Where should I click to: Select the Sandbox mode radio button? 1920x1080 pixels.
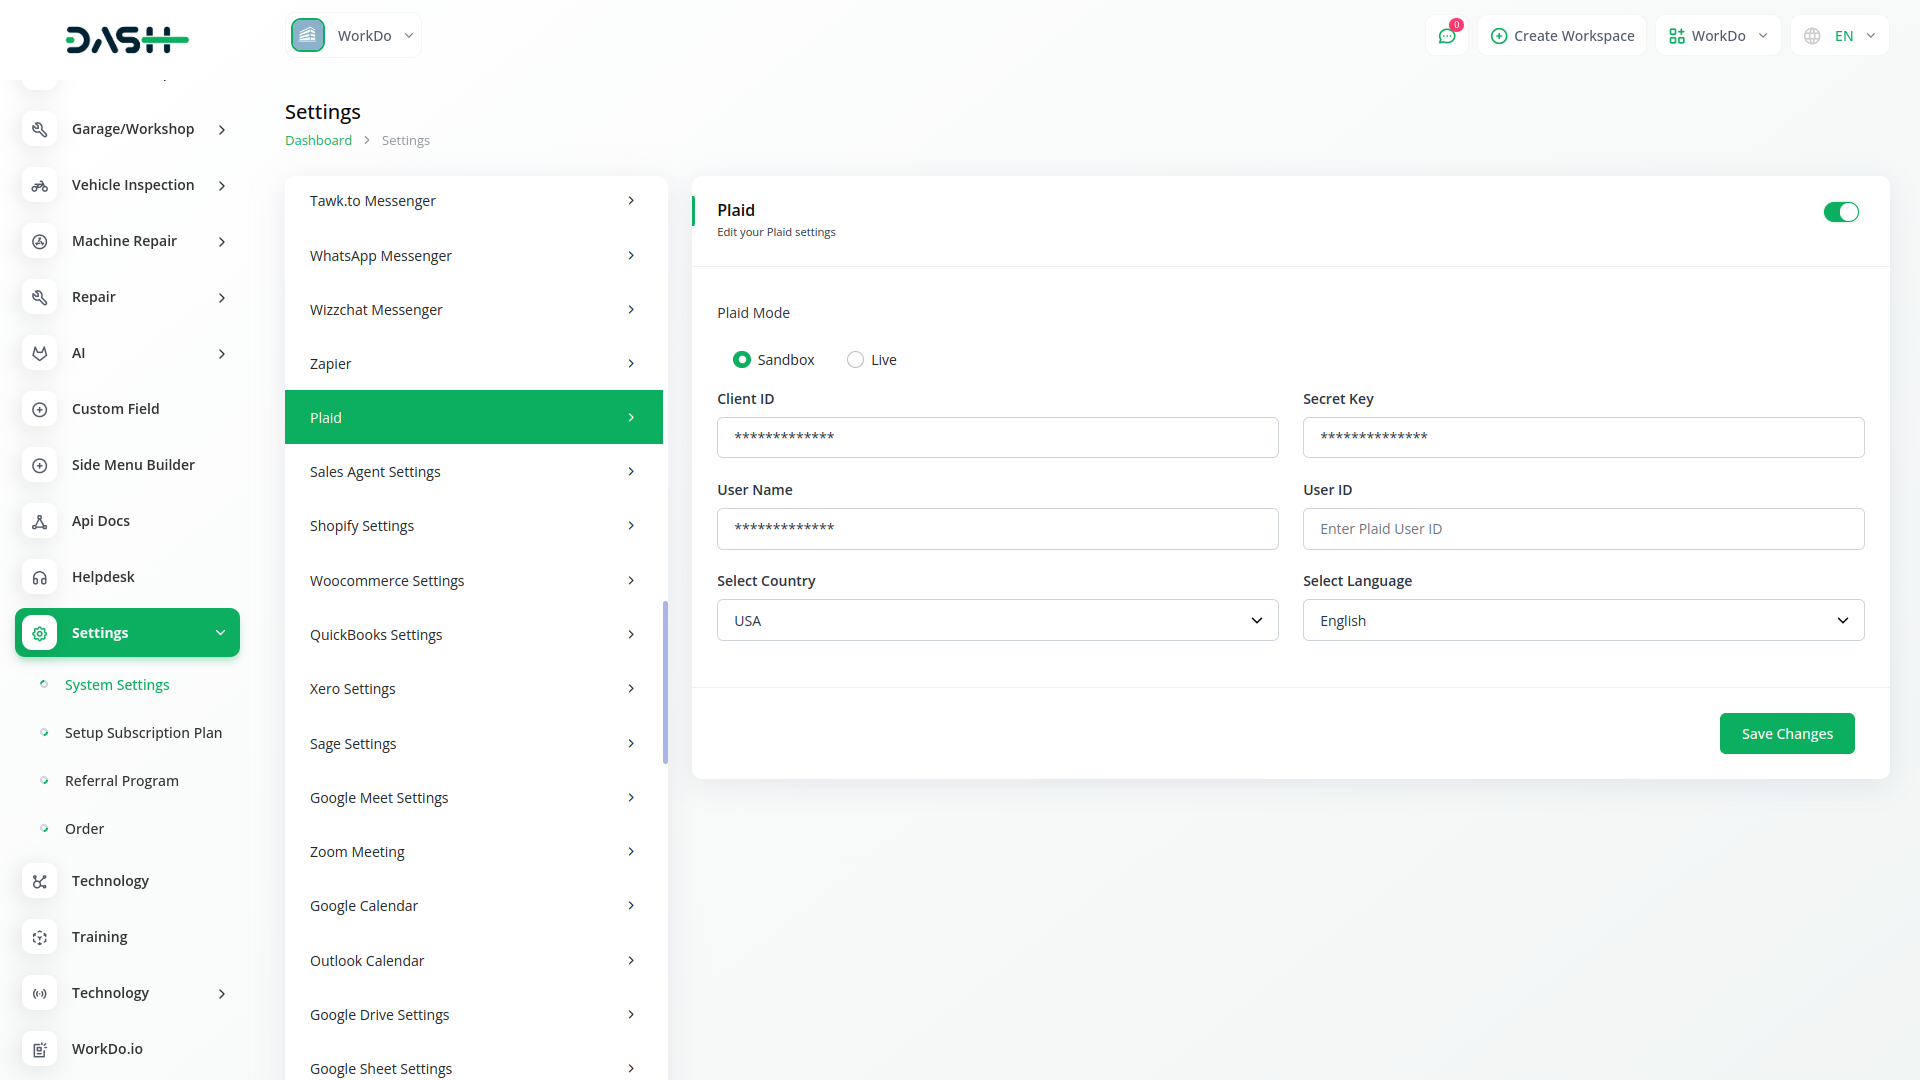click(x=742, y=360)
